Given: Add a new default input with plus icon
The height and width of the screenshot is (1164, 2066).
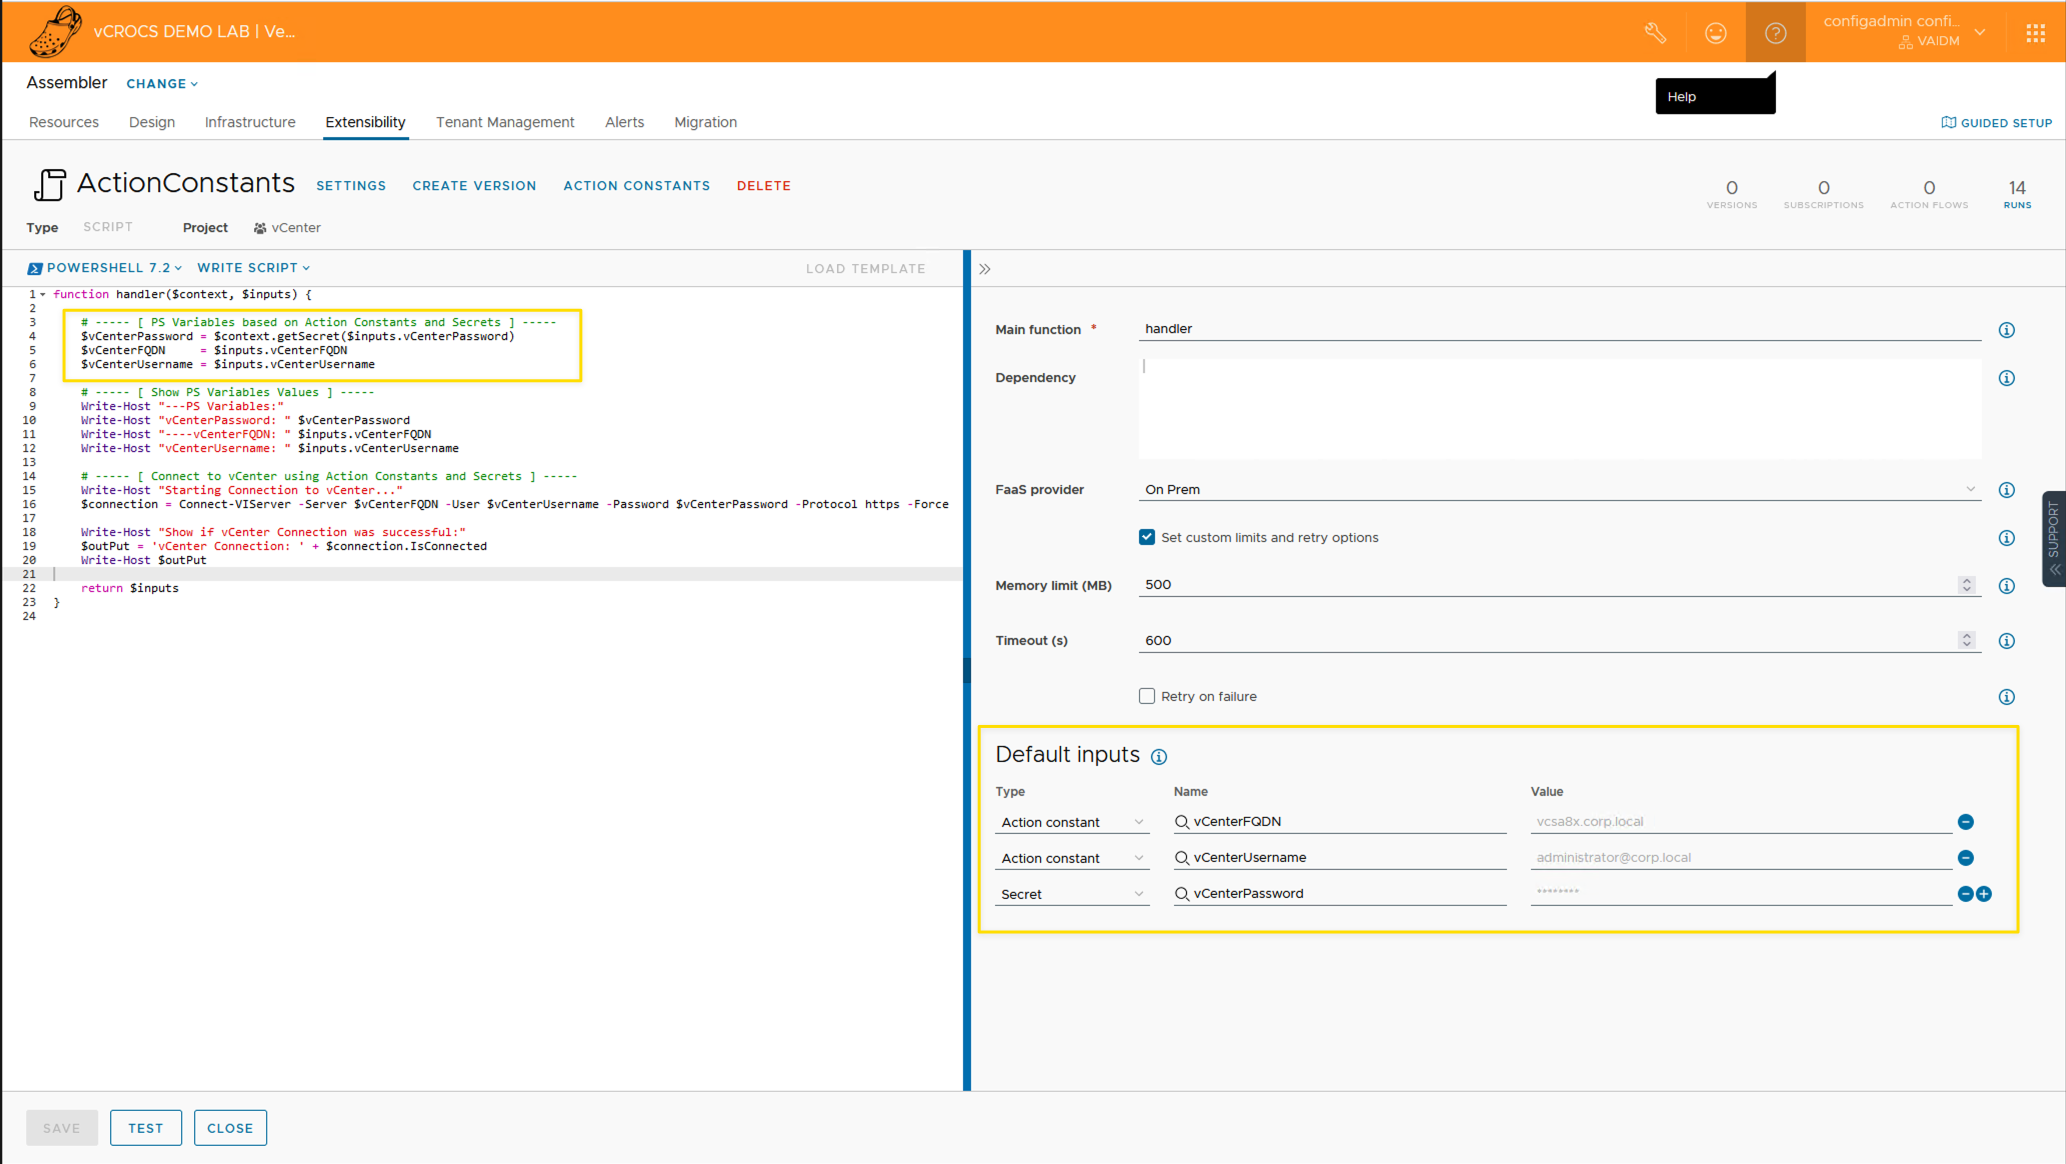Looking at the screenshot, I should 1984,894.
